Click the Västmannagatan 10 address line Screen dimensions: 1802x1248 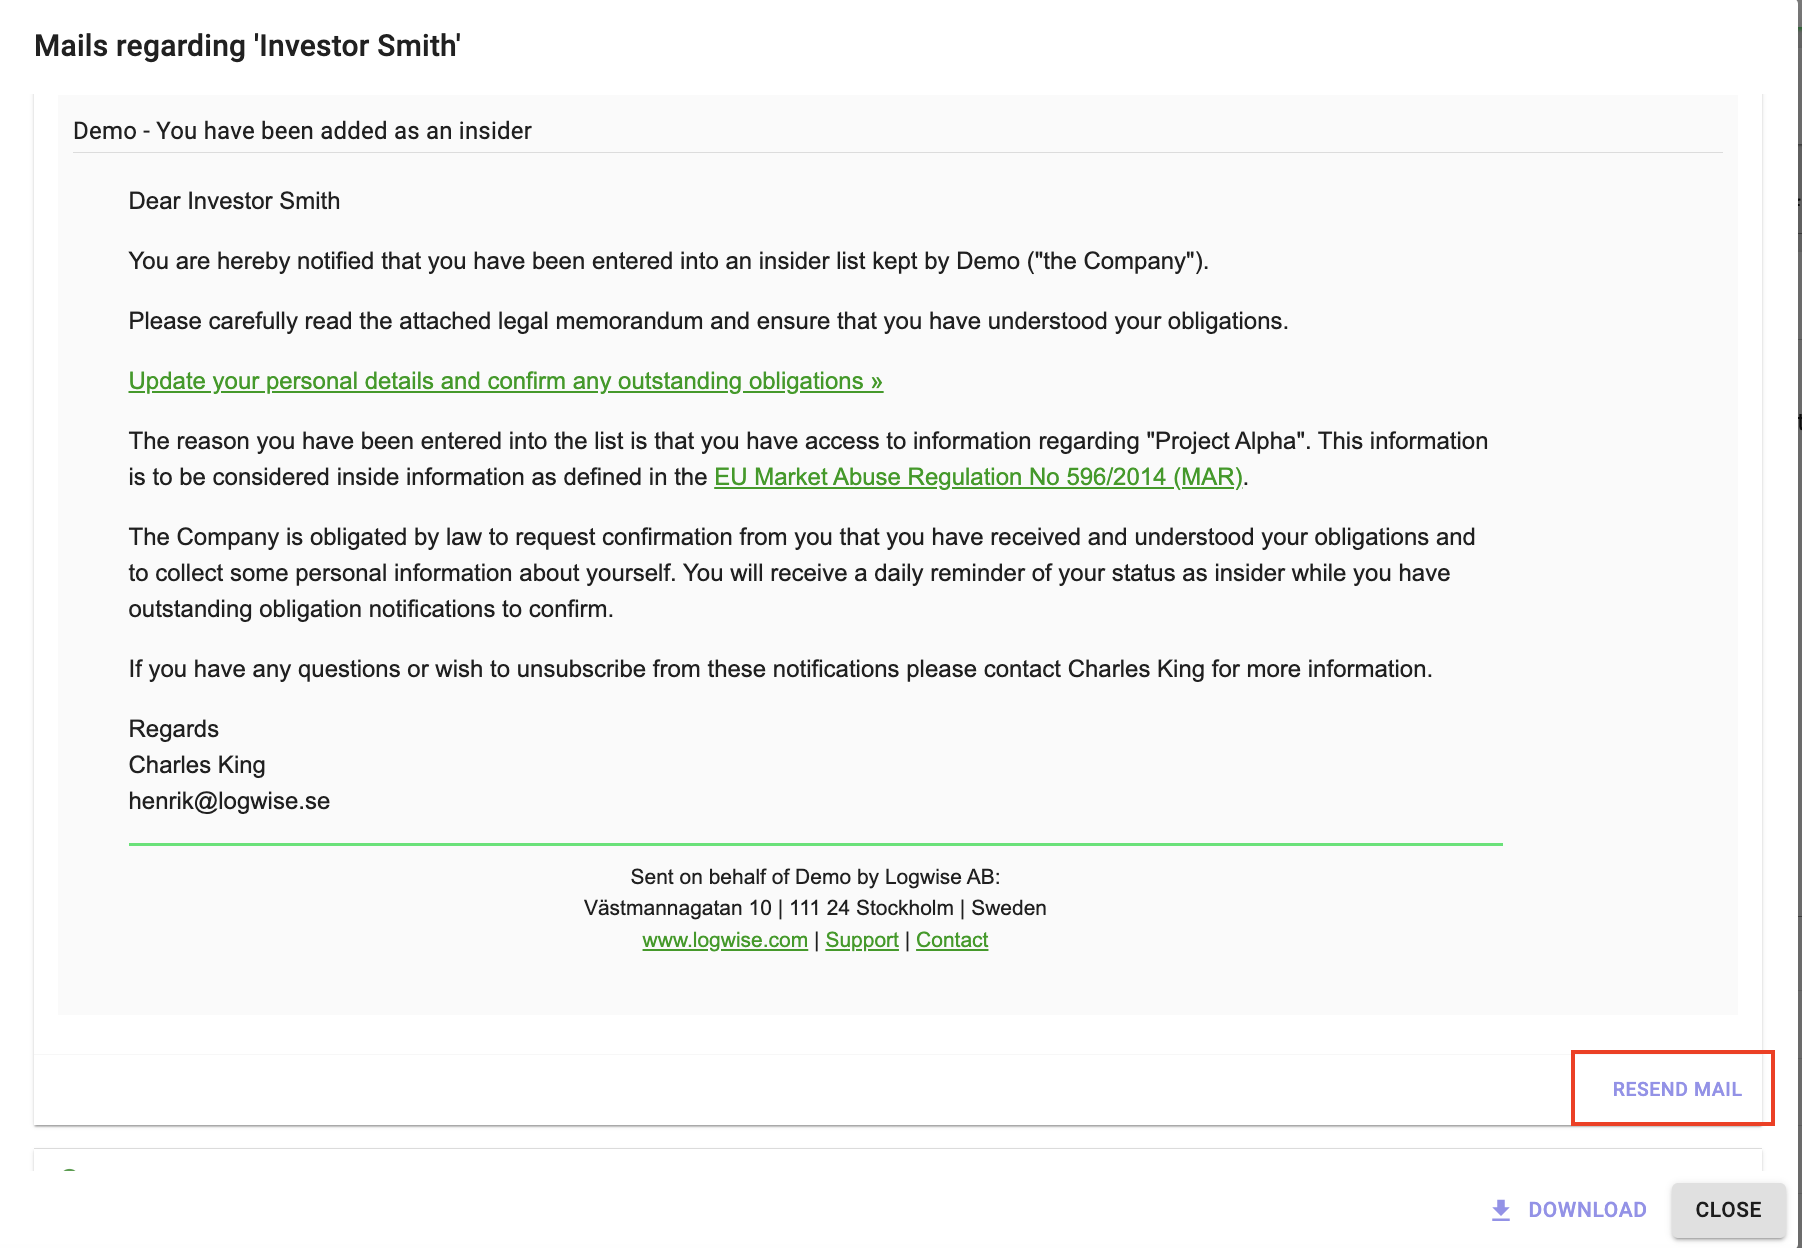pyautogui.click(x=815, y=908)
